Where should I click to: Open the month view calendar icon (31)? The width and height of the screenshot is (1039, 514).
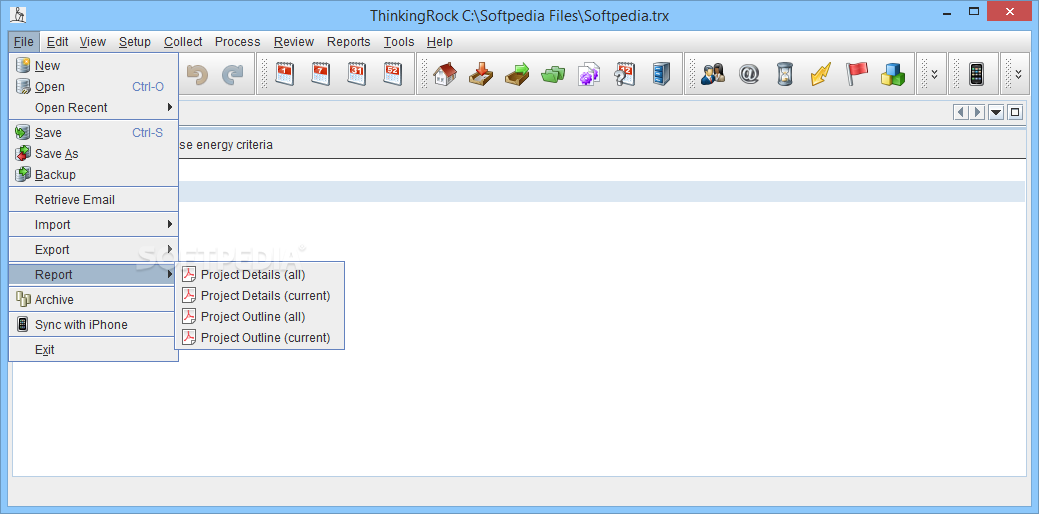point(356,74)
